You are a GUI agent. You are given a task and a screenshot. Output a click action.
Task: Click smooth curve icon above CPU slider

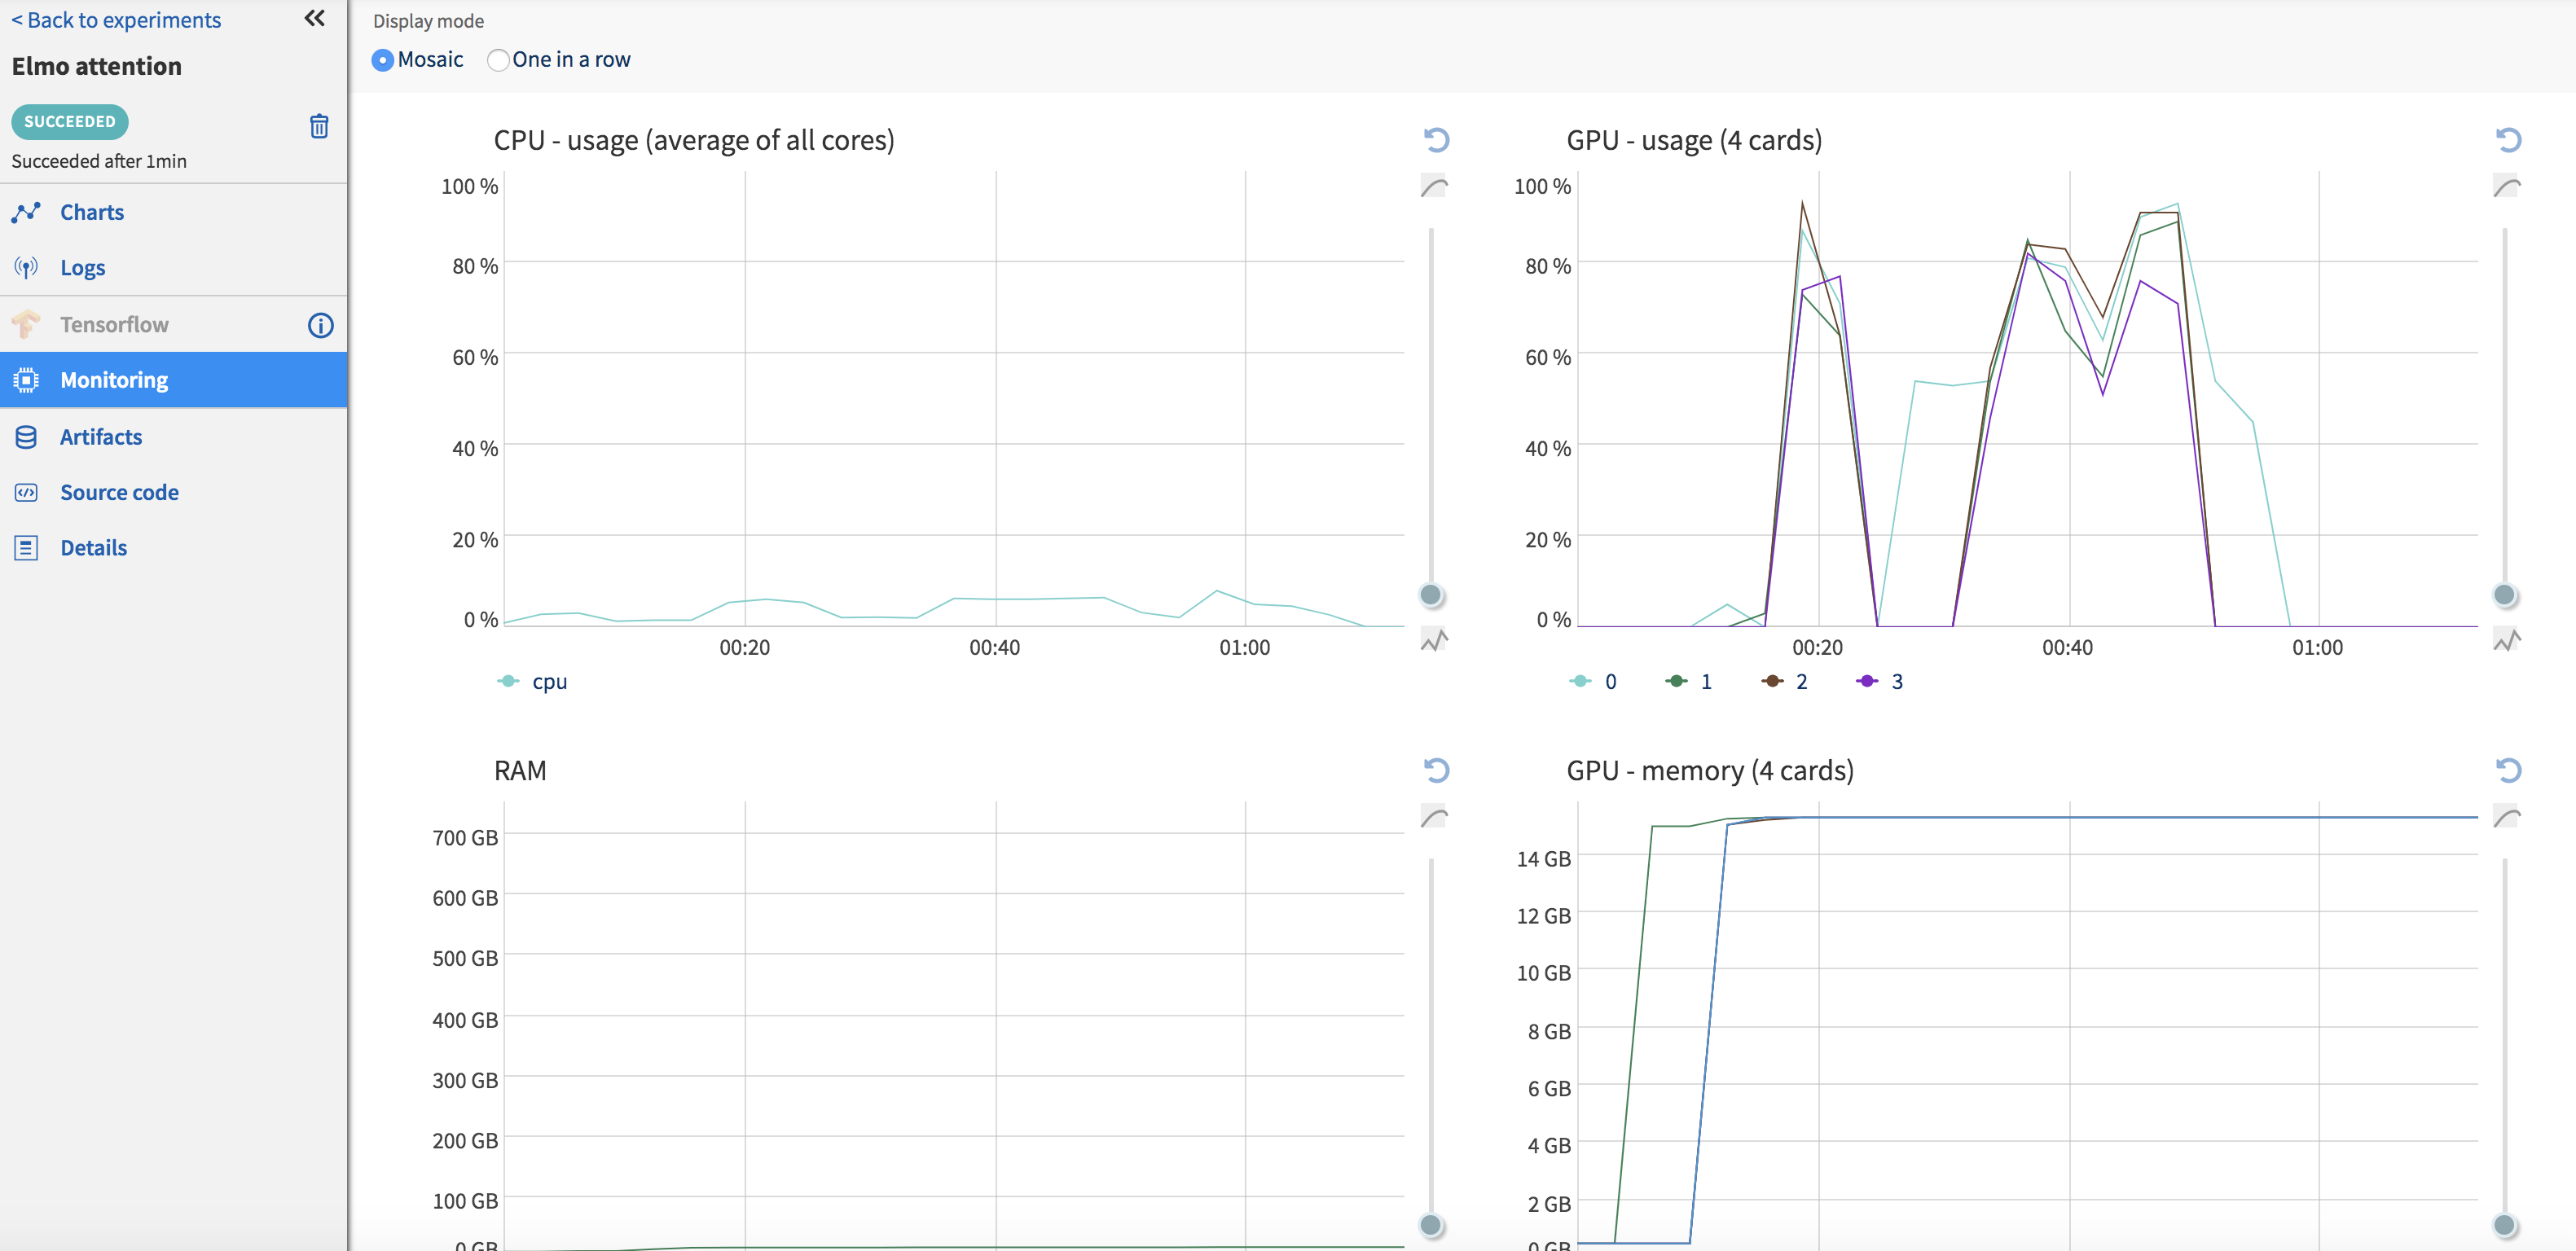1434,187
